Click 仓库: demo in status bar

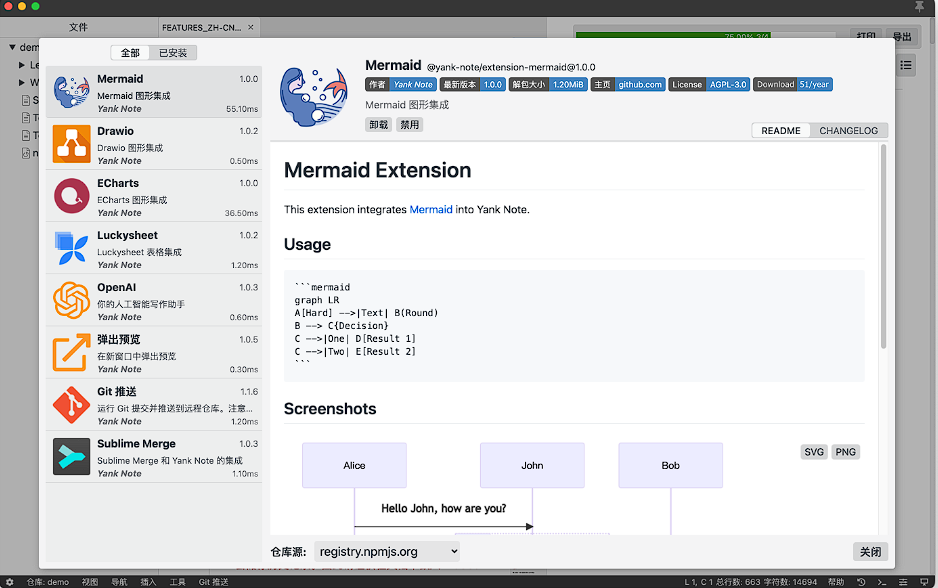[48, 582]
